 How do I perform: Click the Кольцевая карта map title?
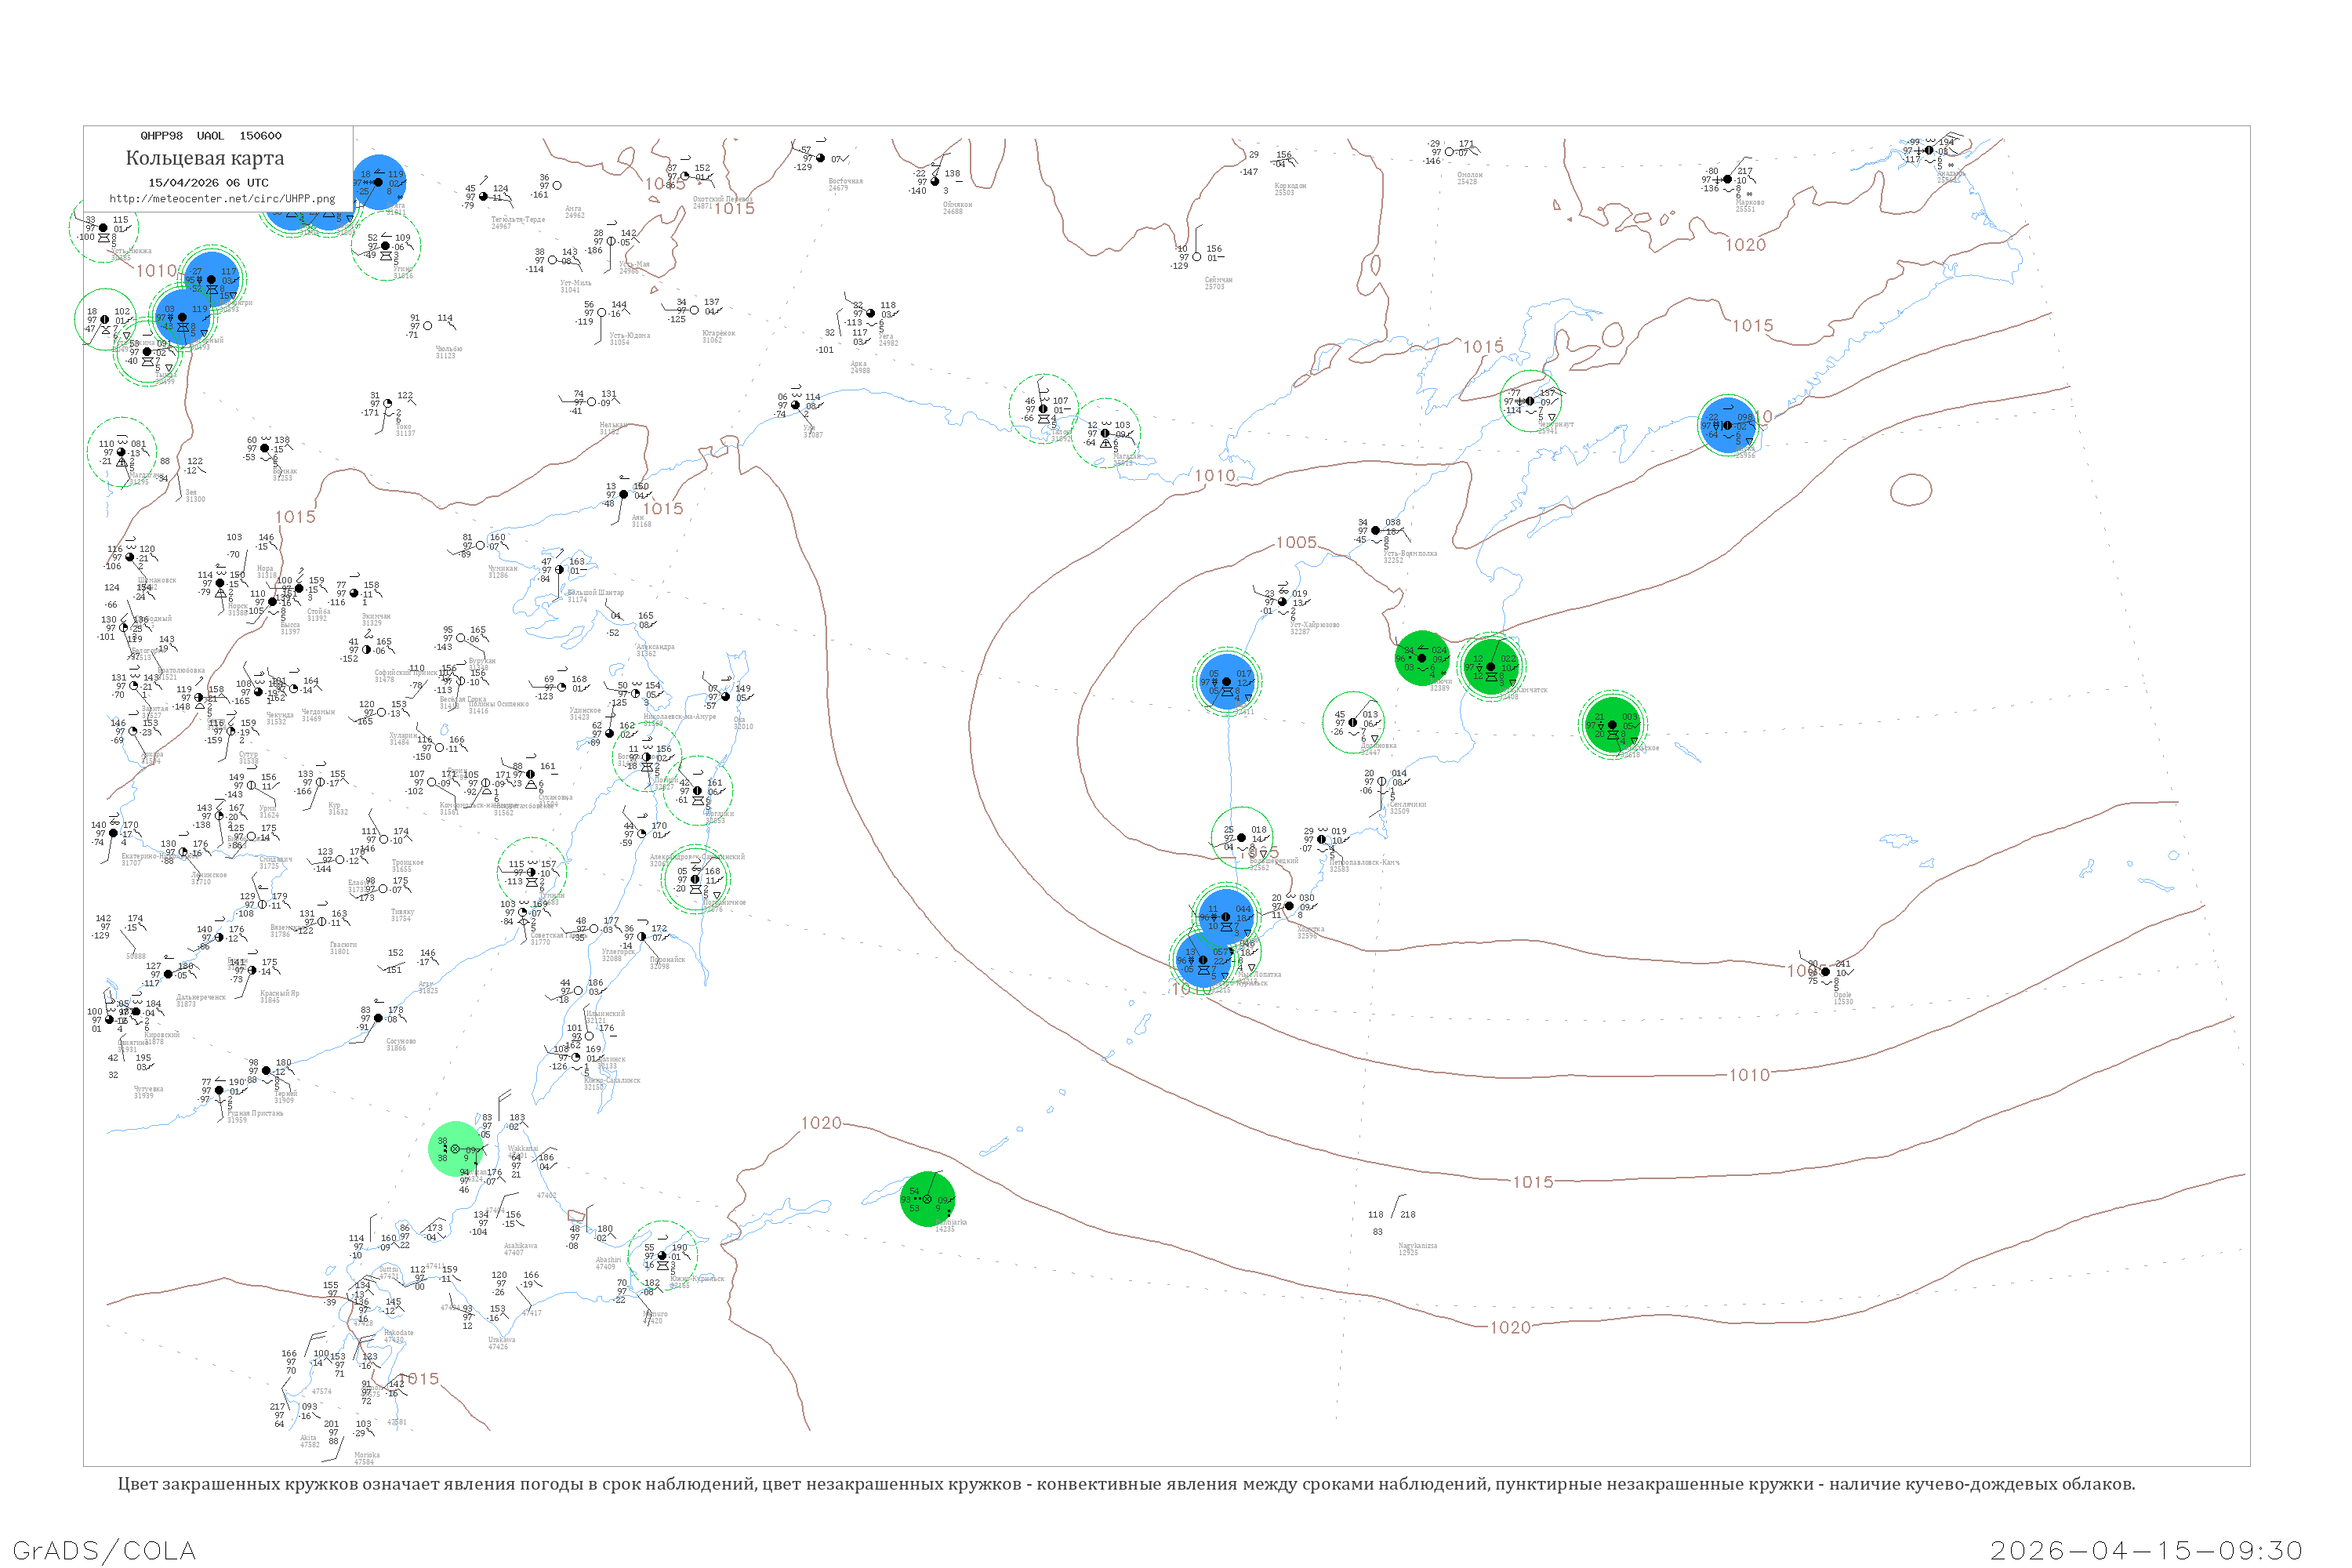coord(205,158)
